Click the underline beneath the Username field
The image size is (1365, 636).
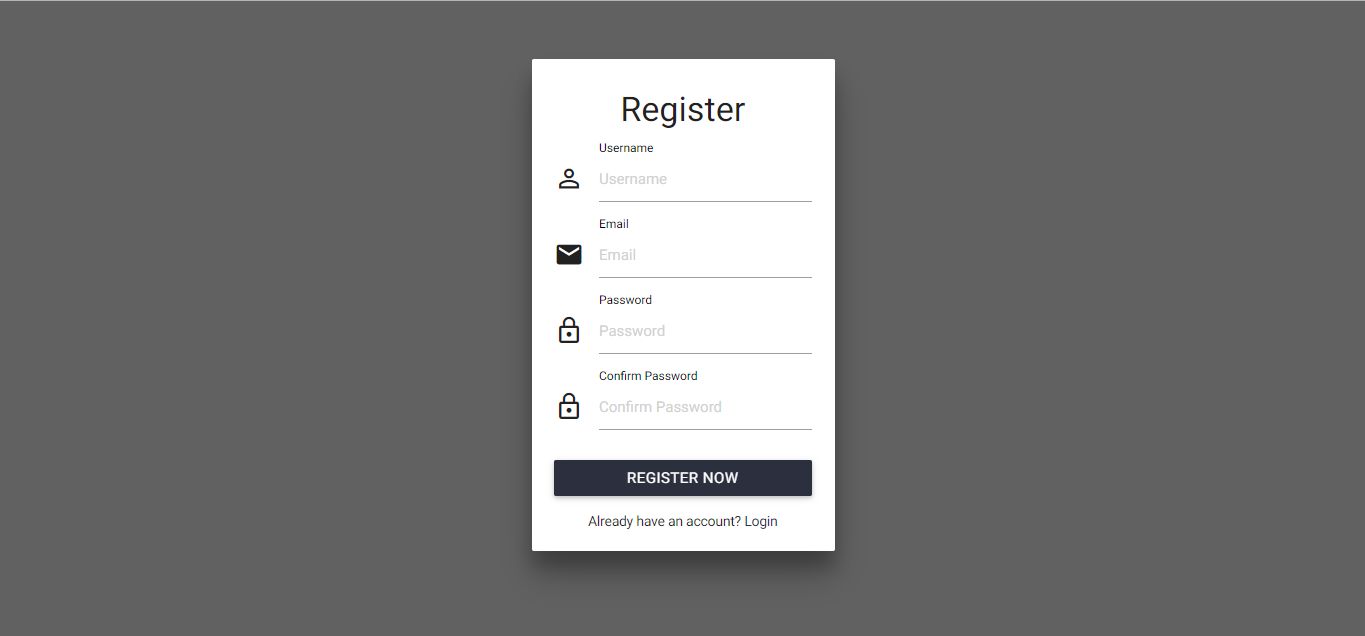(705, 201)
